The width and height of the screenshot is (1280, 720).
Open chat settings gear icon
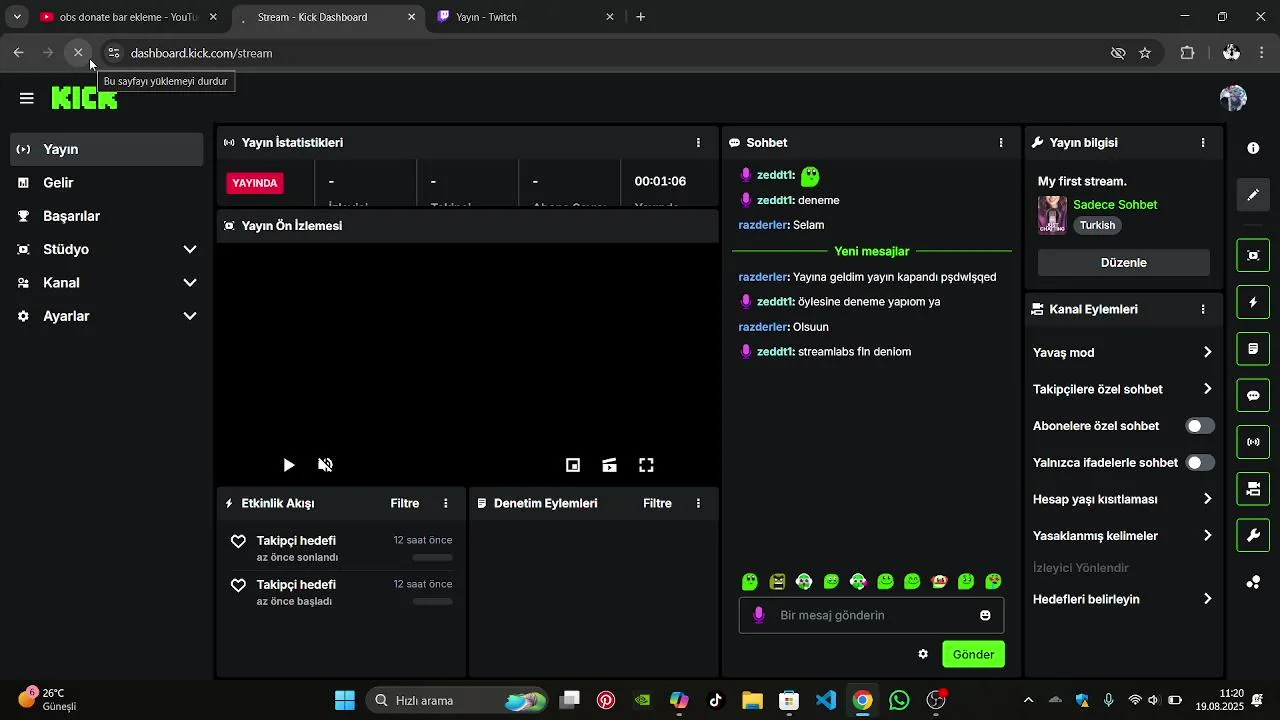(923, 654)
